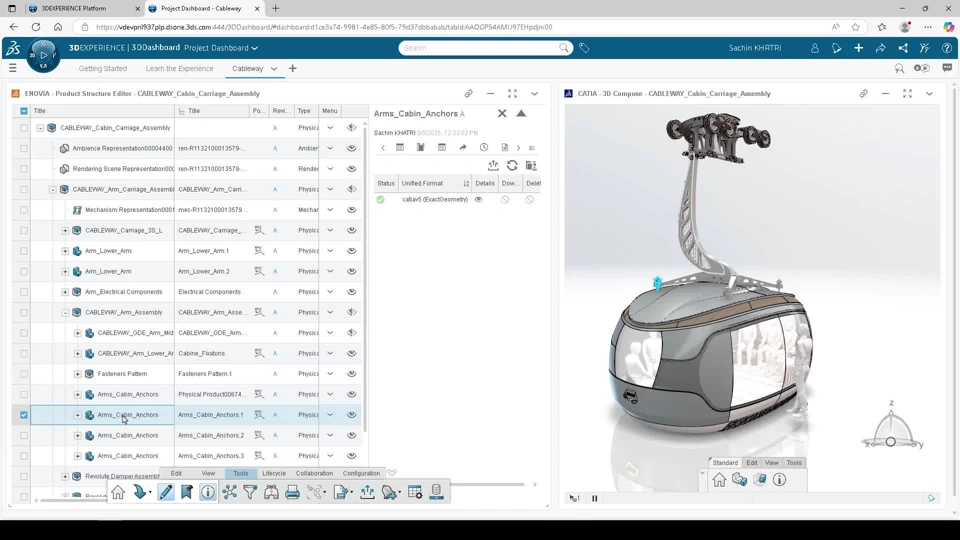Collapse the CABLEWAY_Cabin_Carriage_Assembly root node

click(x=40, y=128)
